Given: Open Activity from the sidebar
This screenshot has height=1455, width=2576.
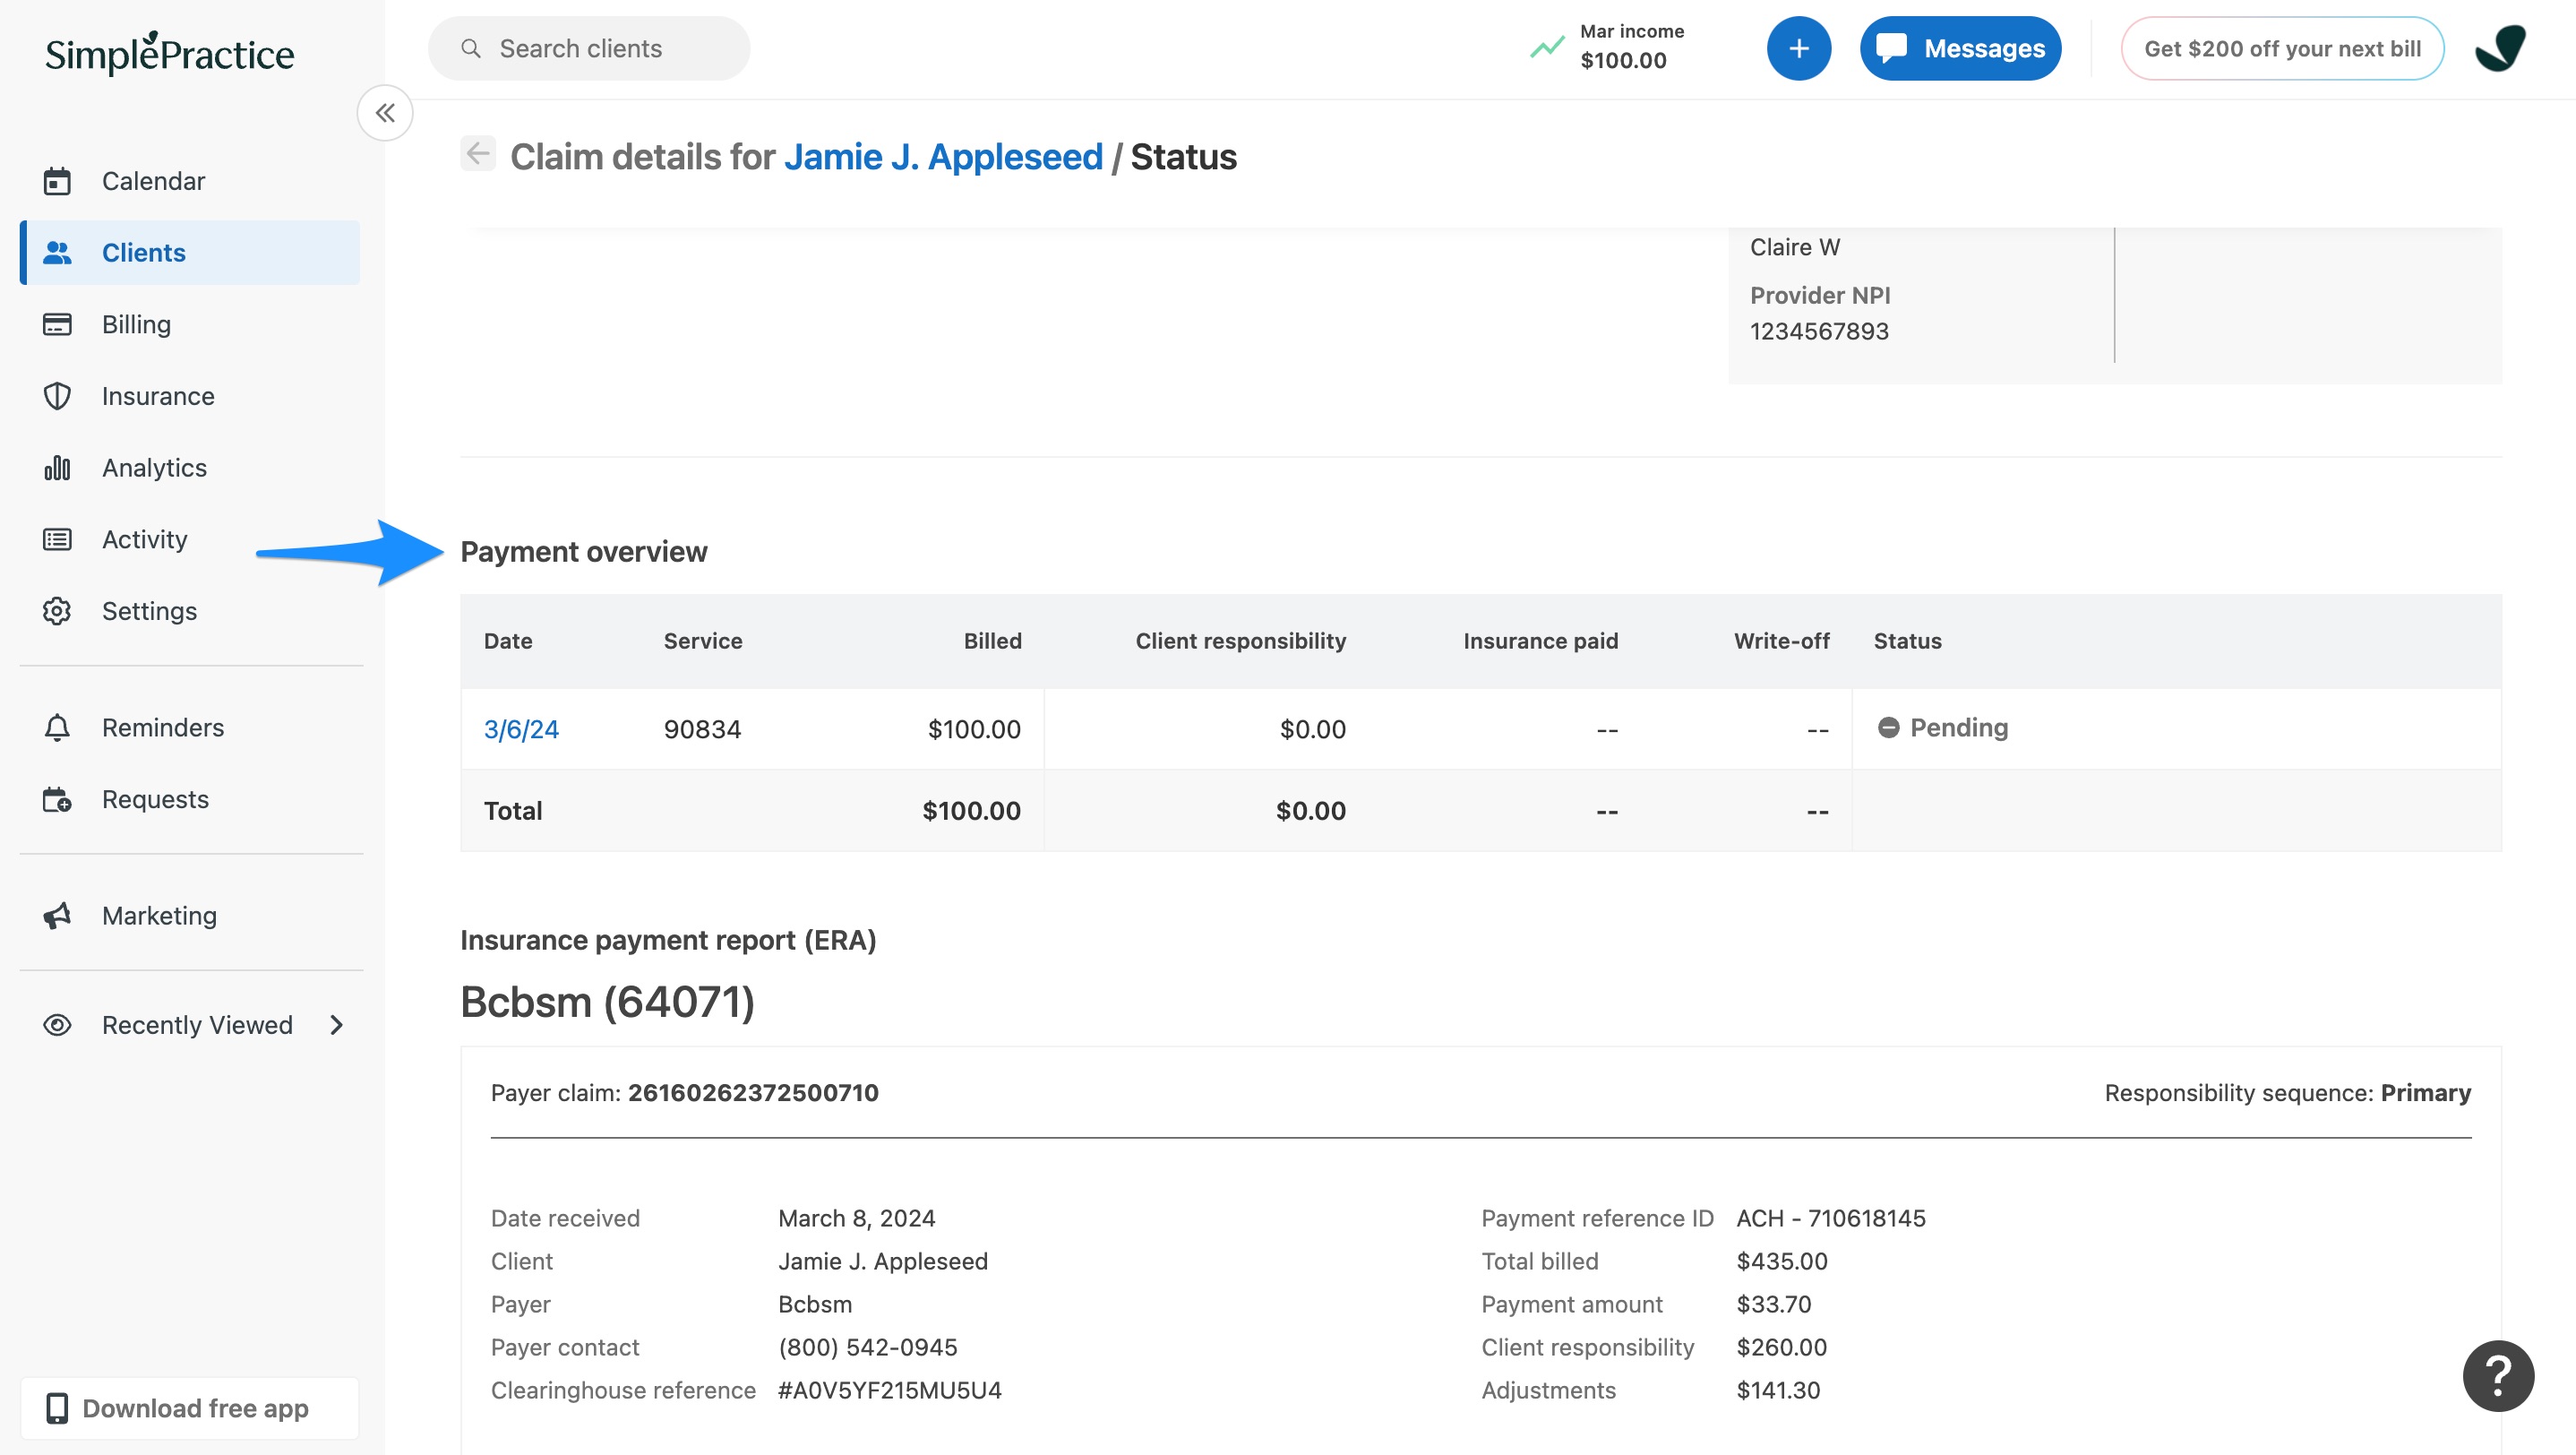Looking at the screenshot, I should tap(190, 540).
